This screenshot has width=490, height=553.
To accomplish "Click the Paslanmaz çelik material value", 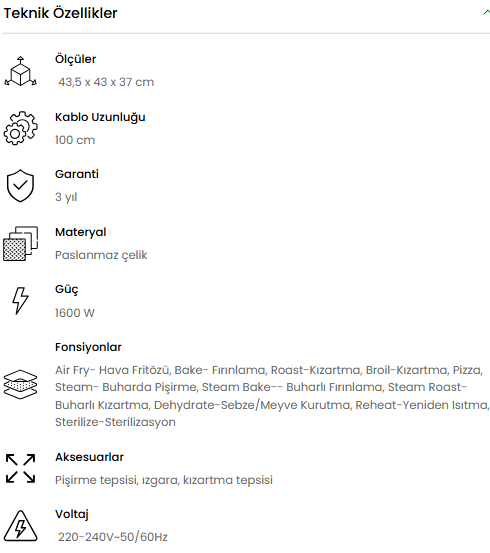I will coord(101,255).
